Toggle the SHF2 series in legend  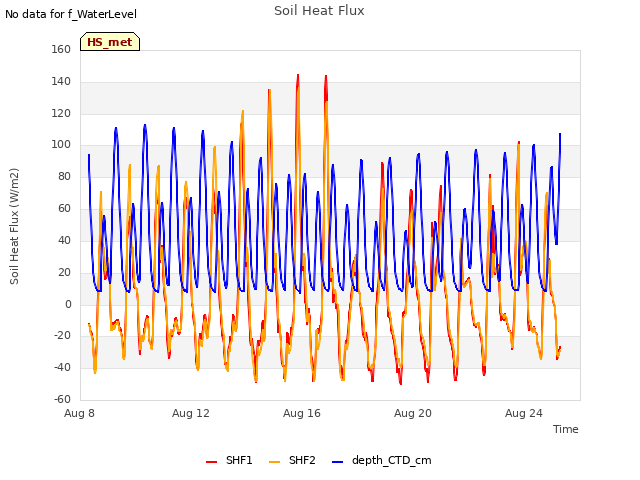(x=293, y=460)
